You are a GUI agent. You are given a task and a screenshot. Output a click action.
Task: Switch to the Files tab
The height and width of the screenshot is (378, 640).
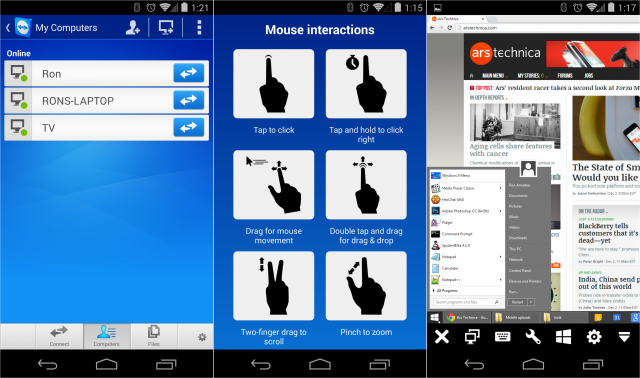[154, 336]
